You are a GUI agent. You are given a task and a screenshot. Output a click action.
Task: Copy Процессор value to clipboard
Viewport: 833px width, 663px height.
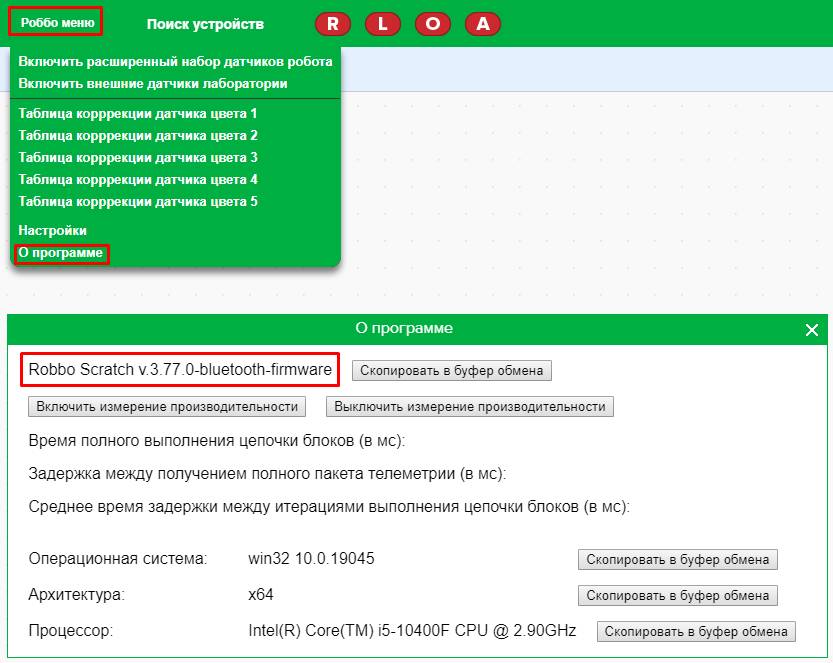696,631
